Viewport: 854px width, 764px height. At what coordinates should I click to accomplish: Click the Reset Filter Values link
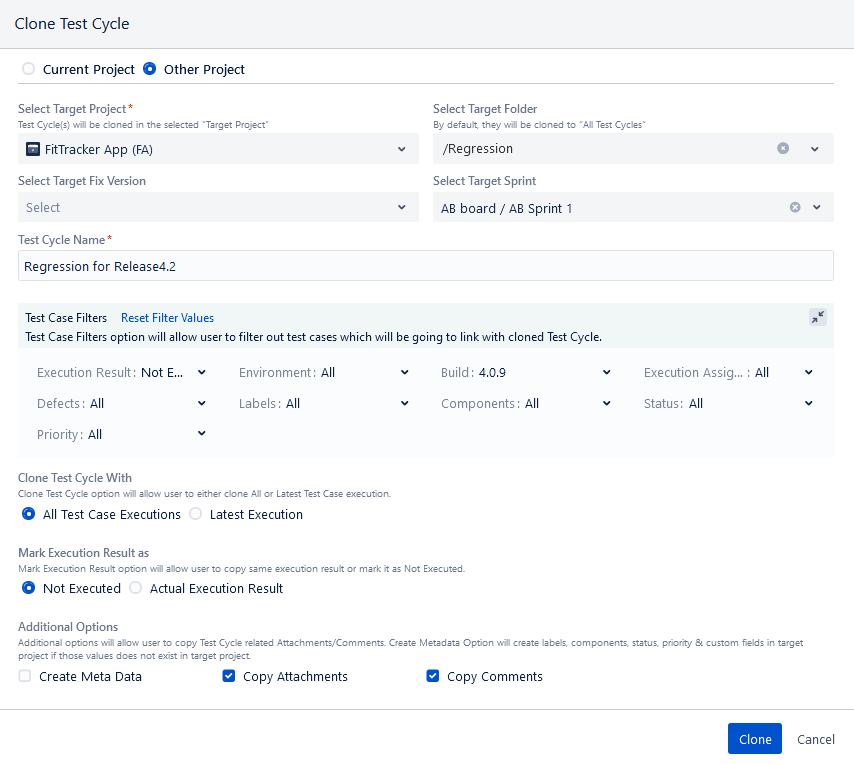point(167,317)
